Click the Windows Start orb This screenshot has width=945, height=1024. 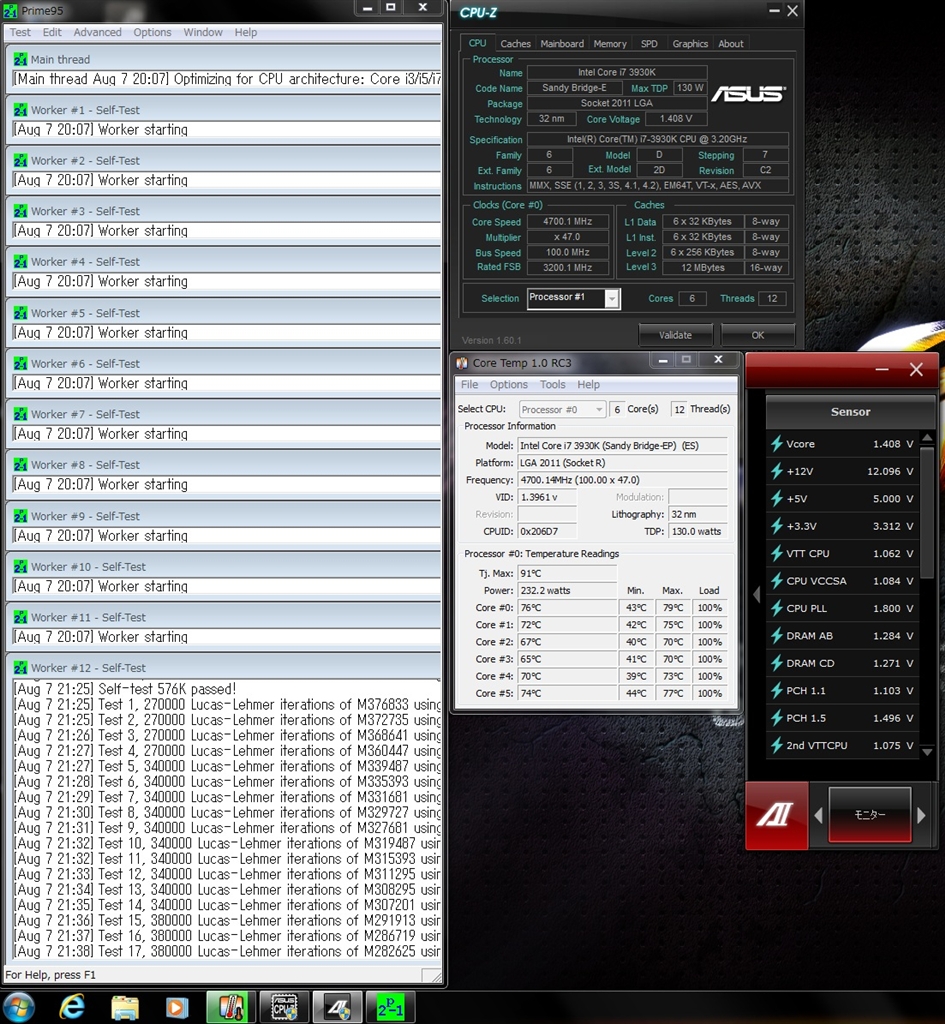(19, 1006)
